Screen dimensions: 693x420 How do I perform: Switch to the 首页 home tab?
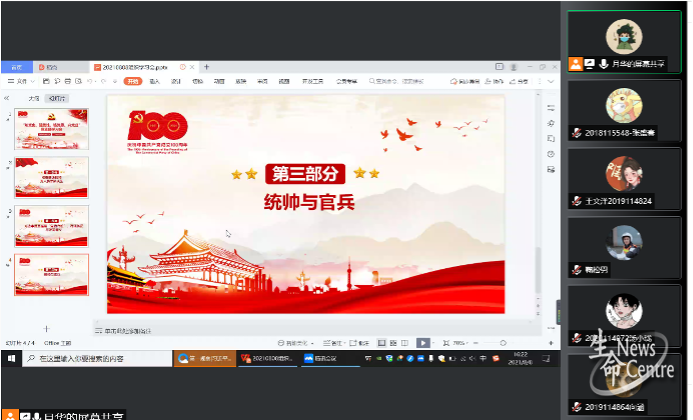click(17, 67)
